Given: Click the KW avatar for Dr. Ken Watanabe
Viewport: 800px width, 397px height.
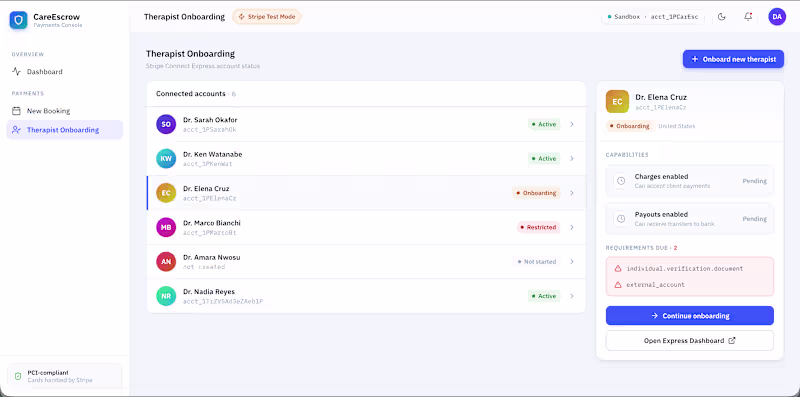Looking at the screenshot, I should pyautogui.click(x=166, y=159).
